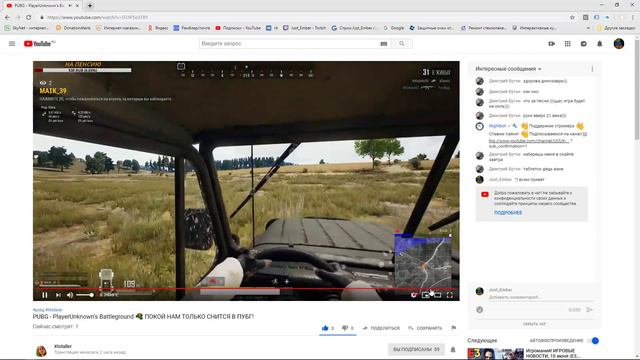
Task: Open the account avatar menu
Action: [619, 44]
